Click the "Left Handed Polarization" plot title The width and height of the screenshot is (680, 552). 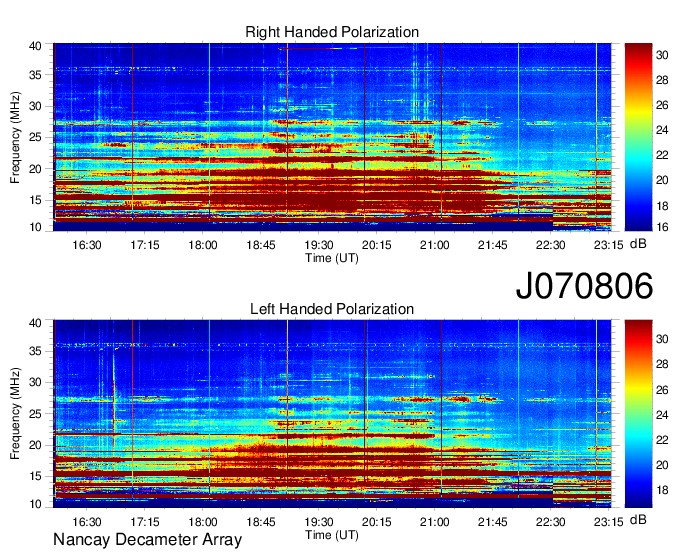332,309
